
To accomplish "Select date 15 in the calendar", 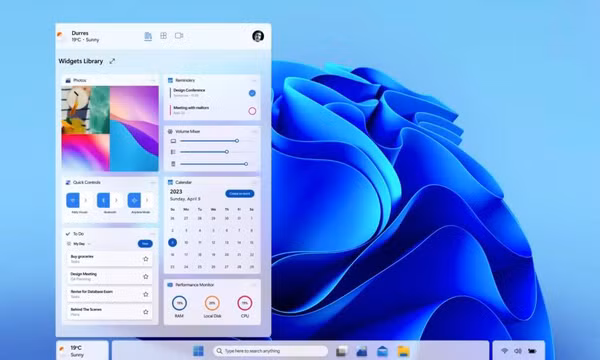I will 251,242.
